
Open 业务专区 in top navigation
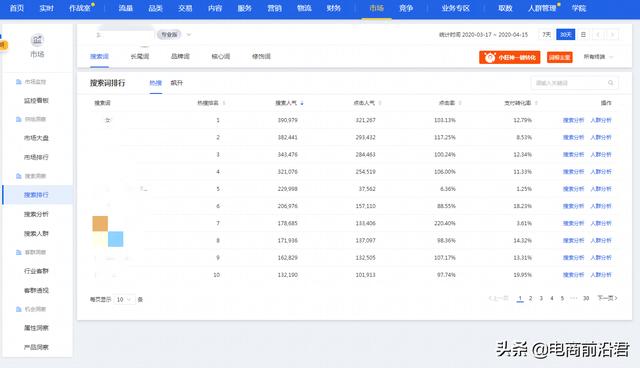(x=456, y=8)
